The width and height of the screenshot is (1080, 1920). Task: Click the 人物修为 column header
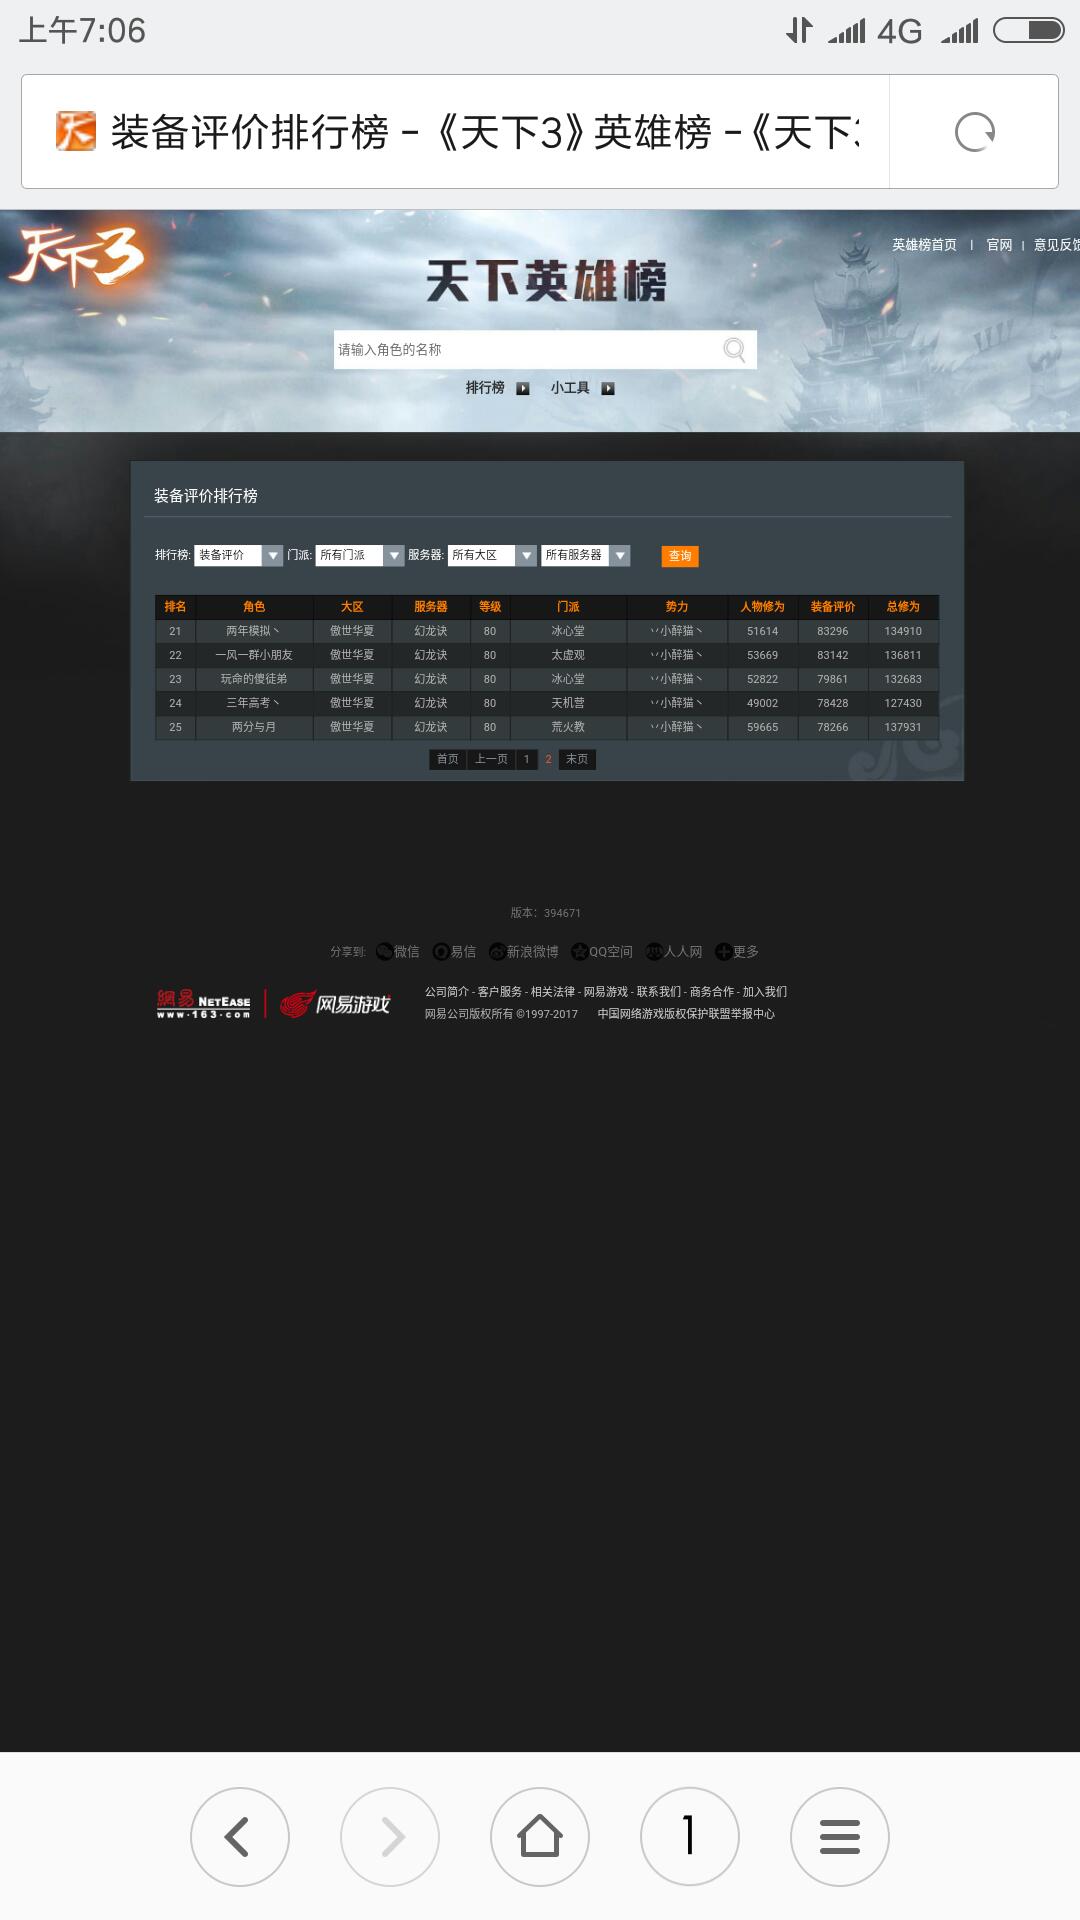pyautogui.click(x=762, y=607)
